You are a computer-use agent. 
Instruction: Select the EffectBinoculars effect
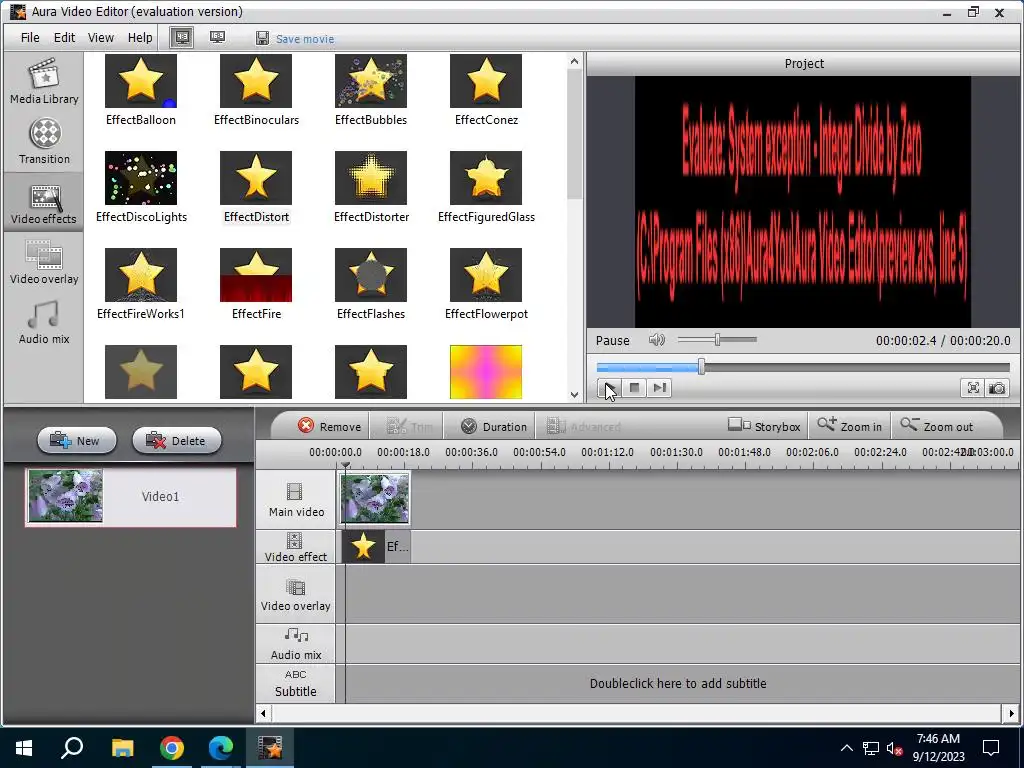[256, 90]
